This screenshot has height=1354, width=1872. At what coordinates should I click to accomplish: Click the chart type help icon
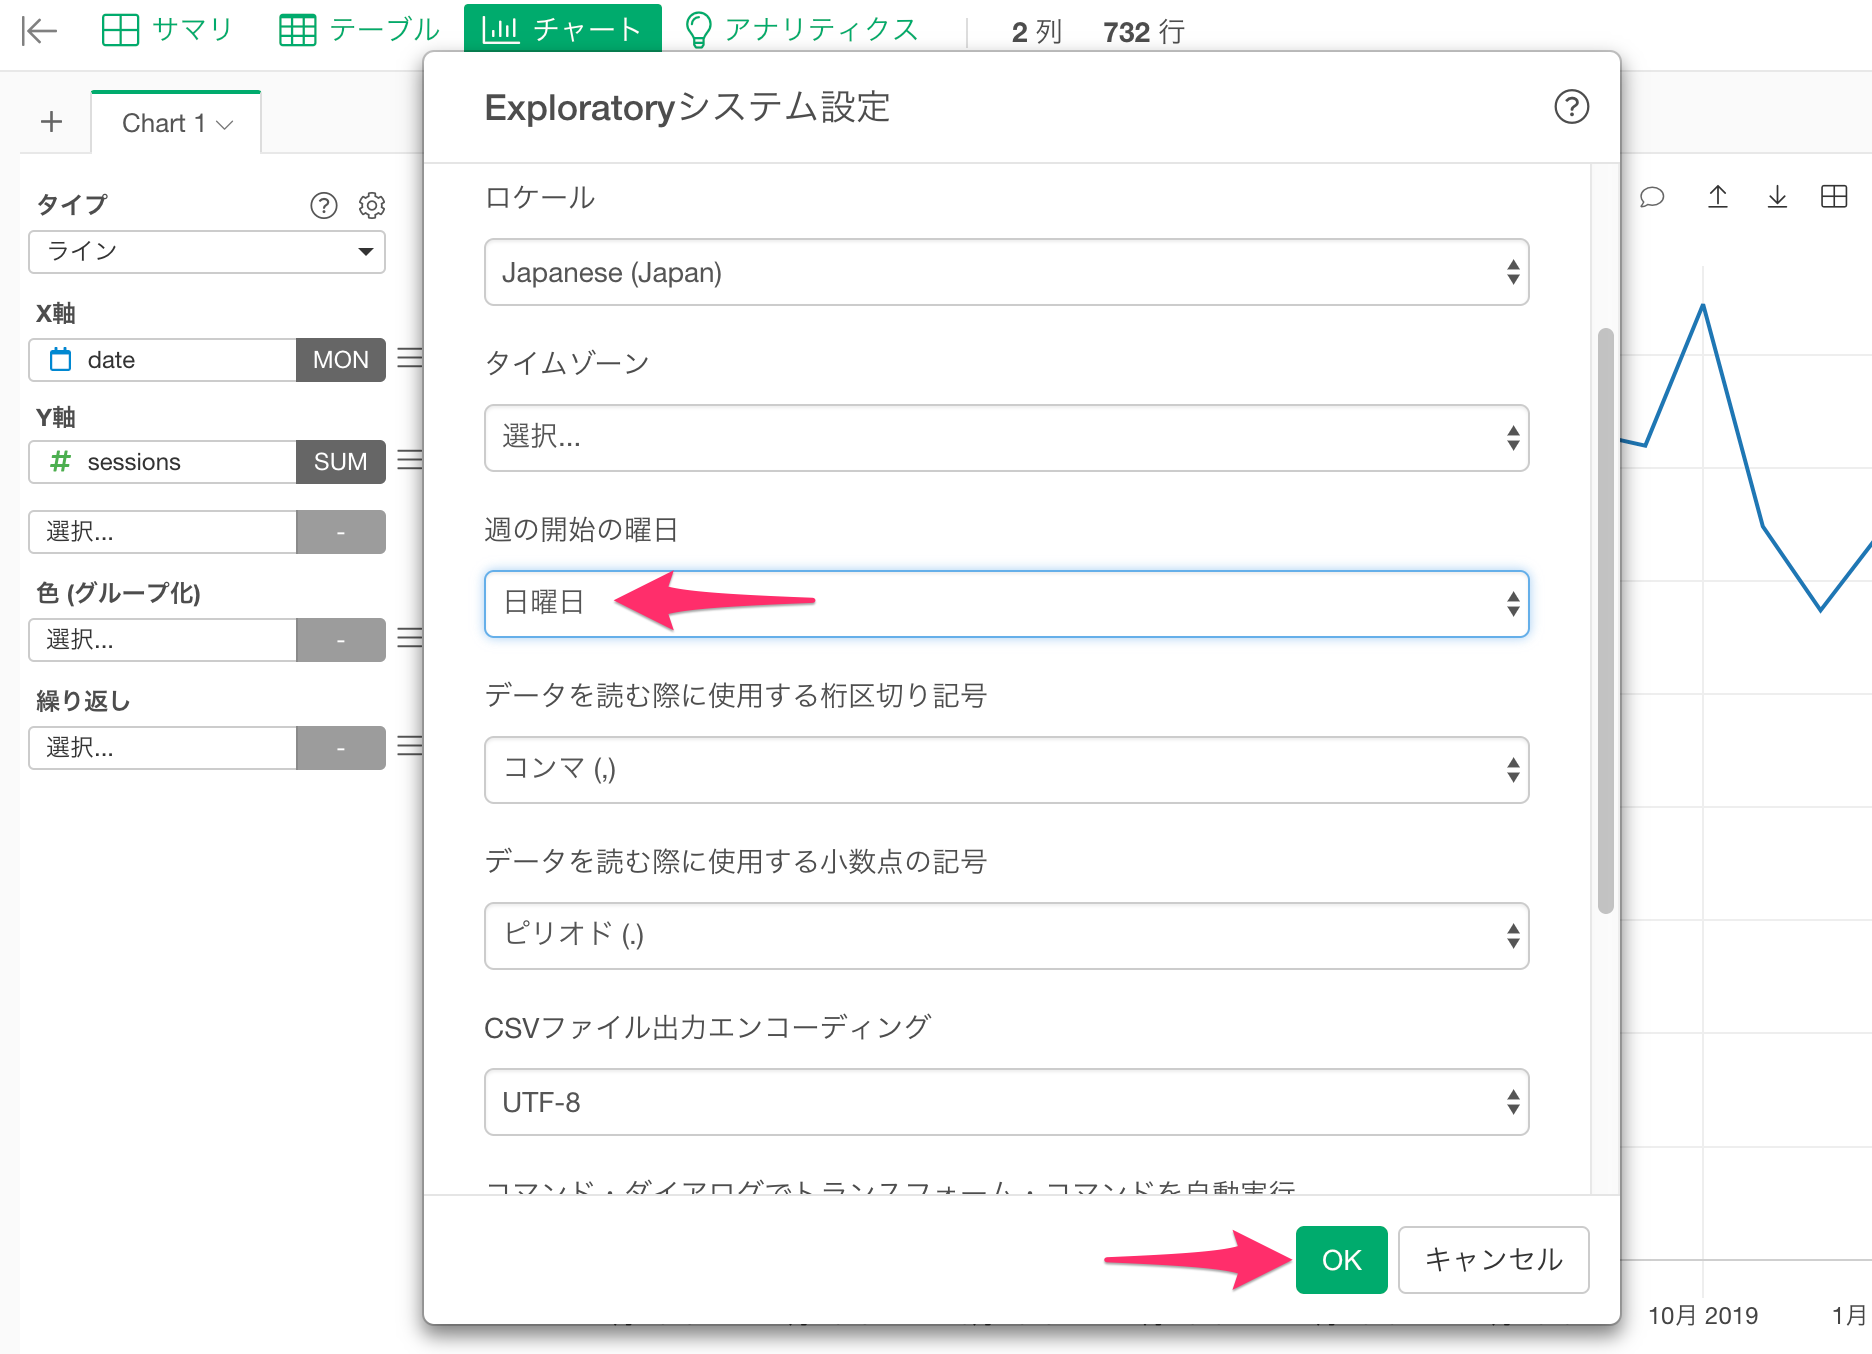click(323, 205)
